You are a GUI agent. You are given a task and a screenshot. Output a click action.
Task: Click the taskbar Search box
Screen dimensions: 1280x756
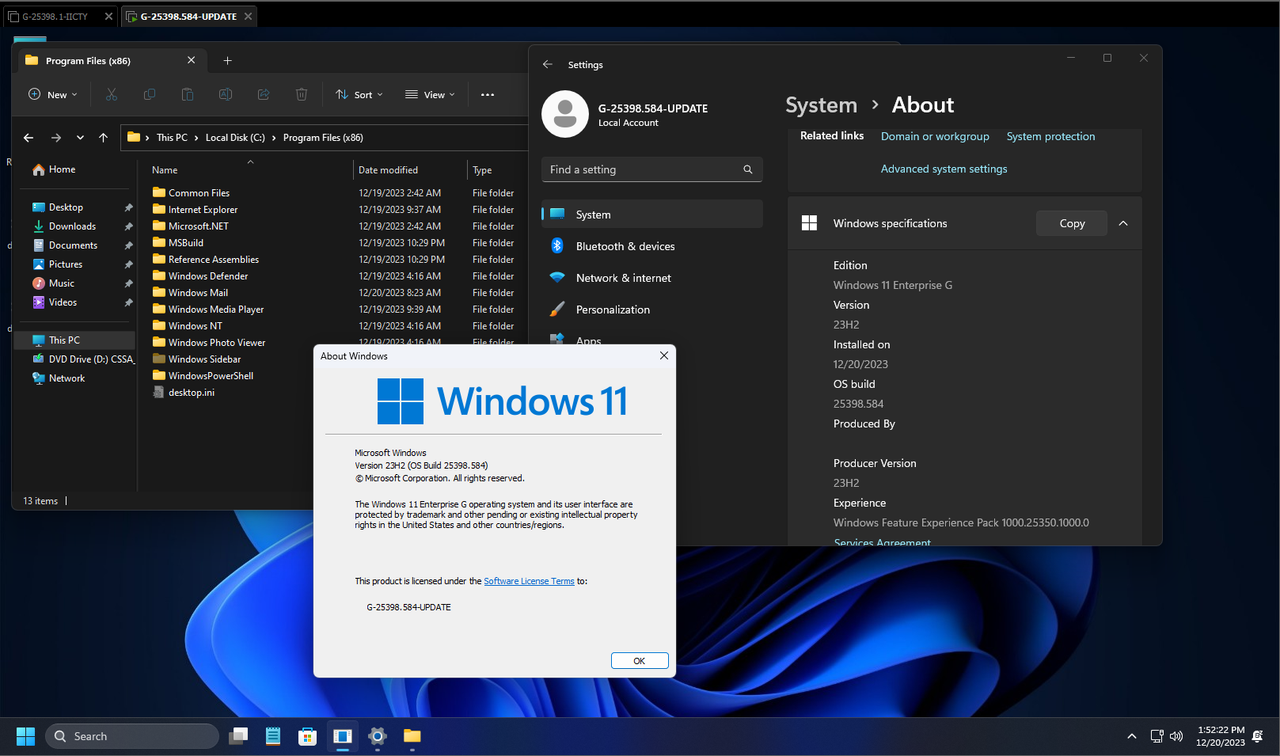pos(131,736)
